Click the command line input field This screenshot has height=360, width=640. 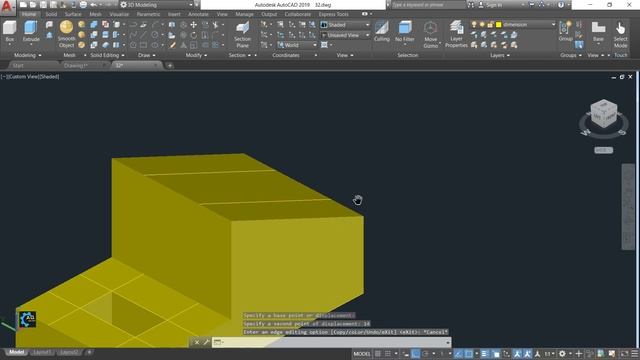pos(331,342)
